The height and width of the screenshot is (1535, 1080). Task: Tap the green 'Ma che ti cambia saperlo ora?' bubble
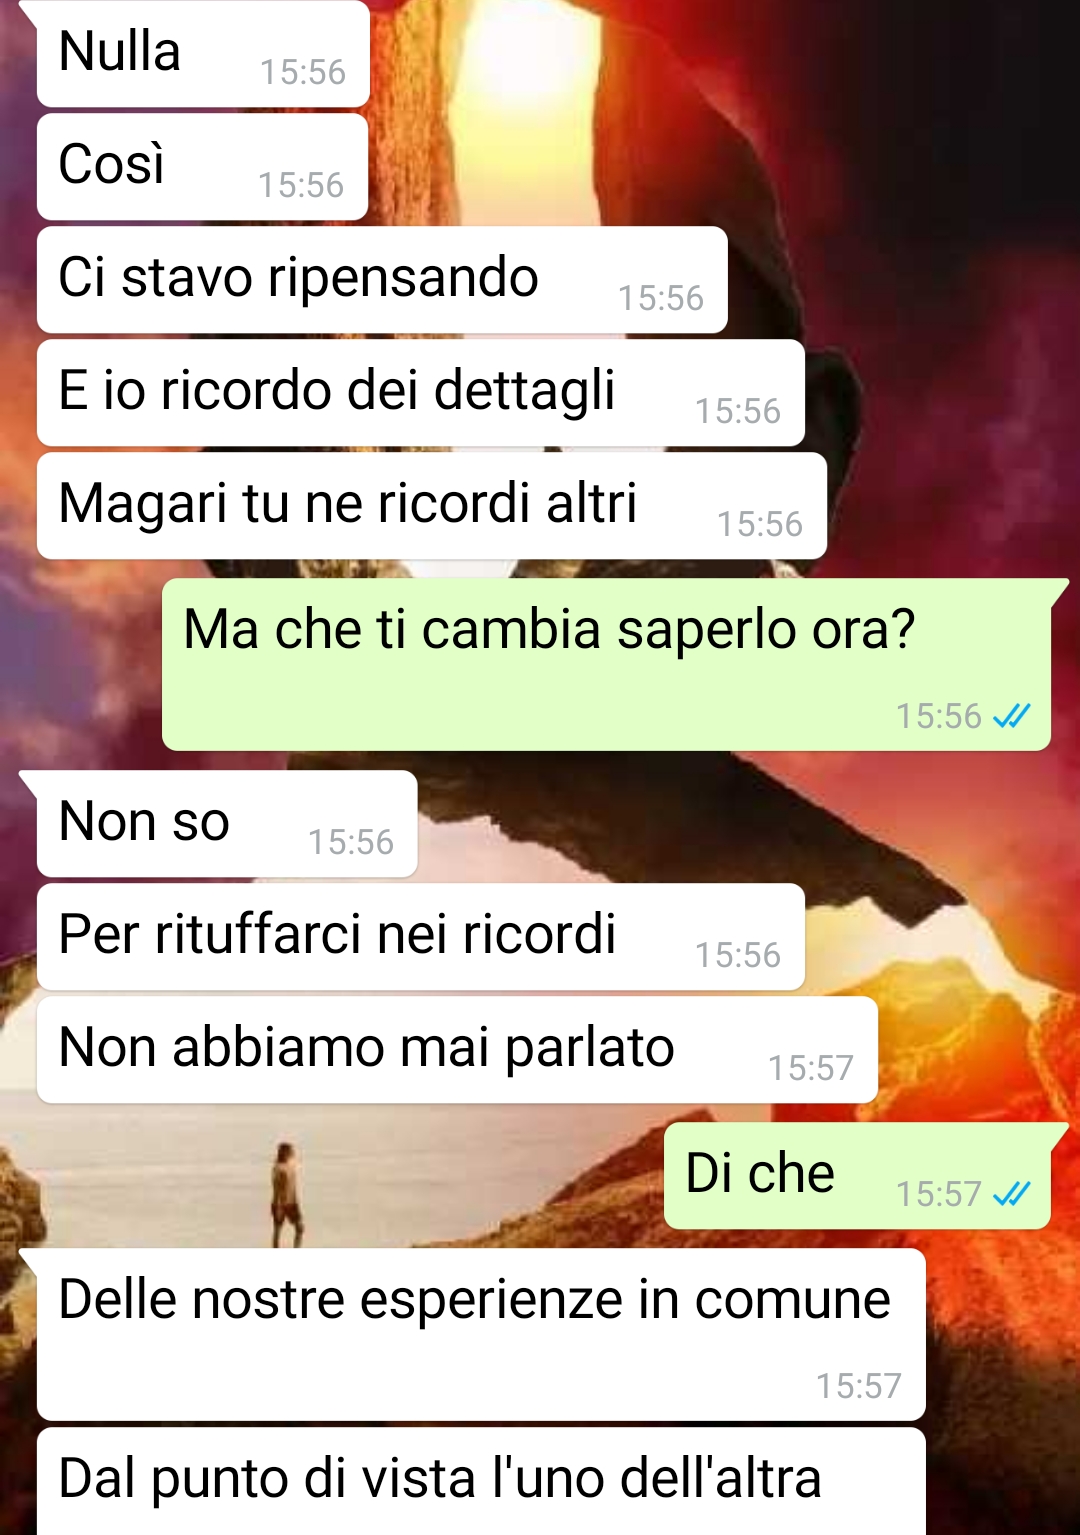pos(606,664)
